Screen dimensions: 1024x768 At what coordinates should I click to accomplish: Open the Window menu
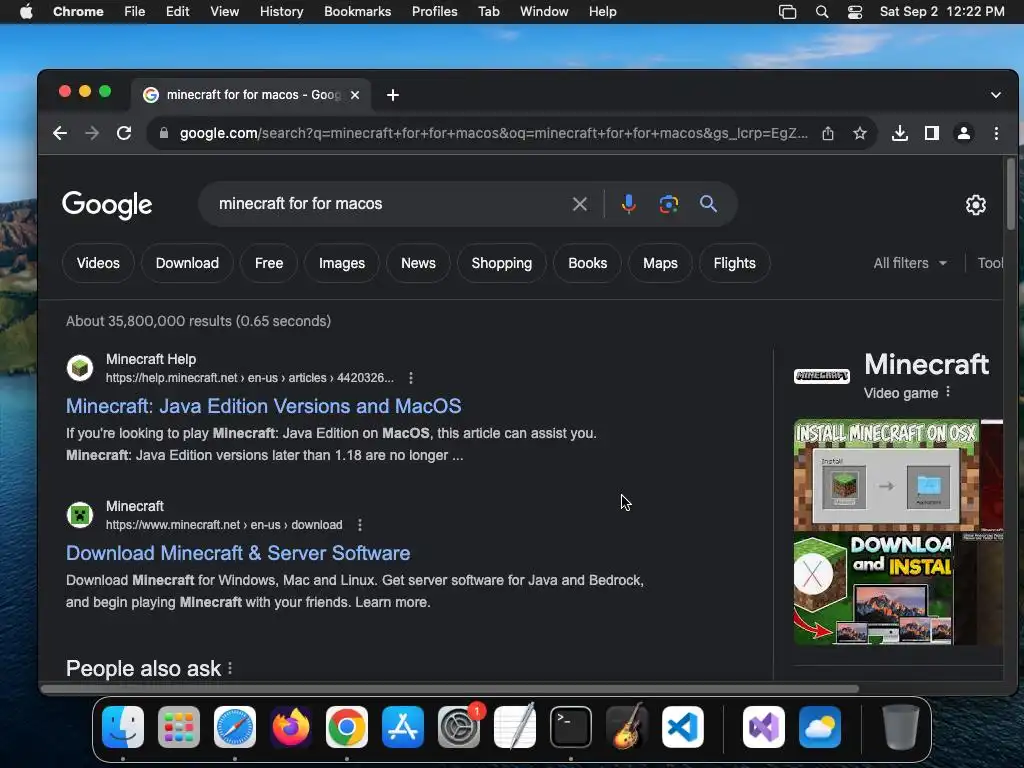pyautogui.click(x=544, y=12)
